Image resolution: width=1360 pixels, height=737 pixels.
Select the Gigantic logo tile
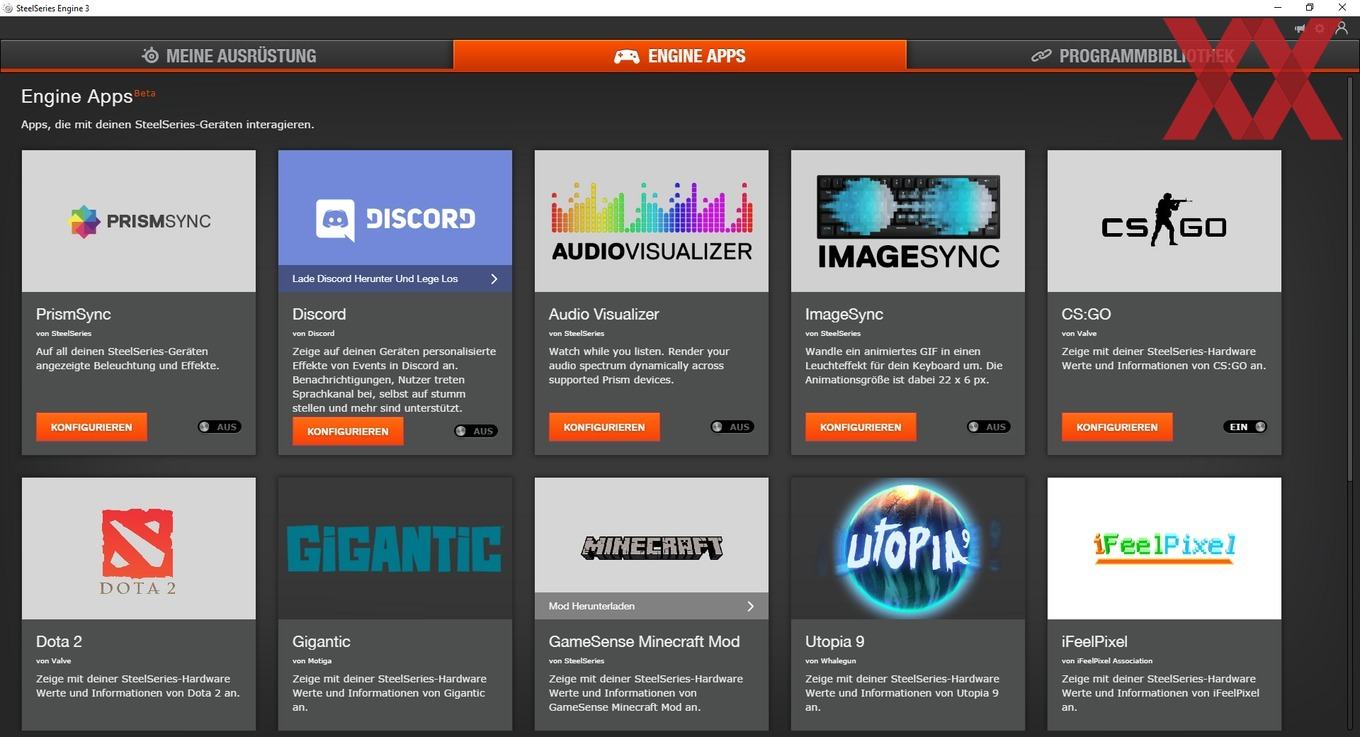click(395, 548)
